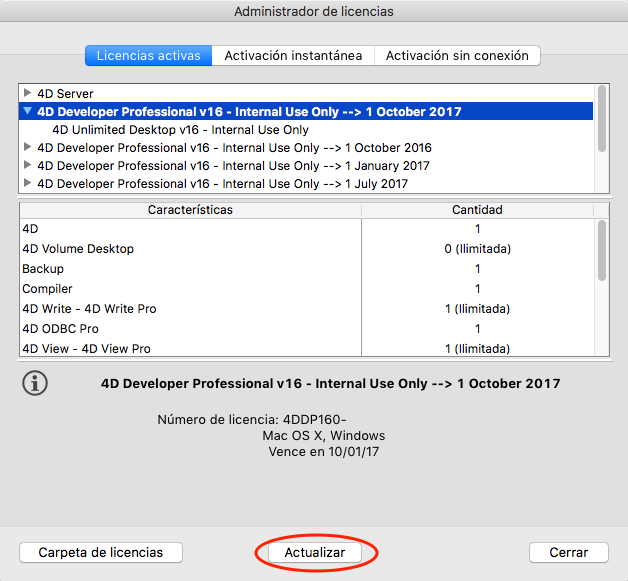Click 4D Write - 4D Write Pro row
This screenshot has width=628, height=581.
[191, 309]
